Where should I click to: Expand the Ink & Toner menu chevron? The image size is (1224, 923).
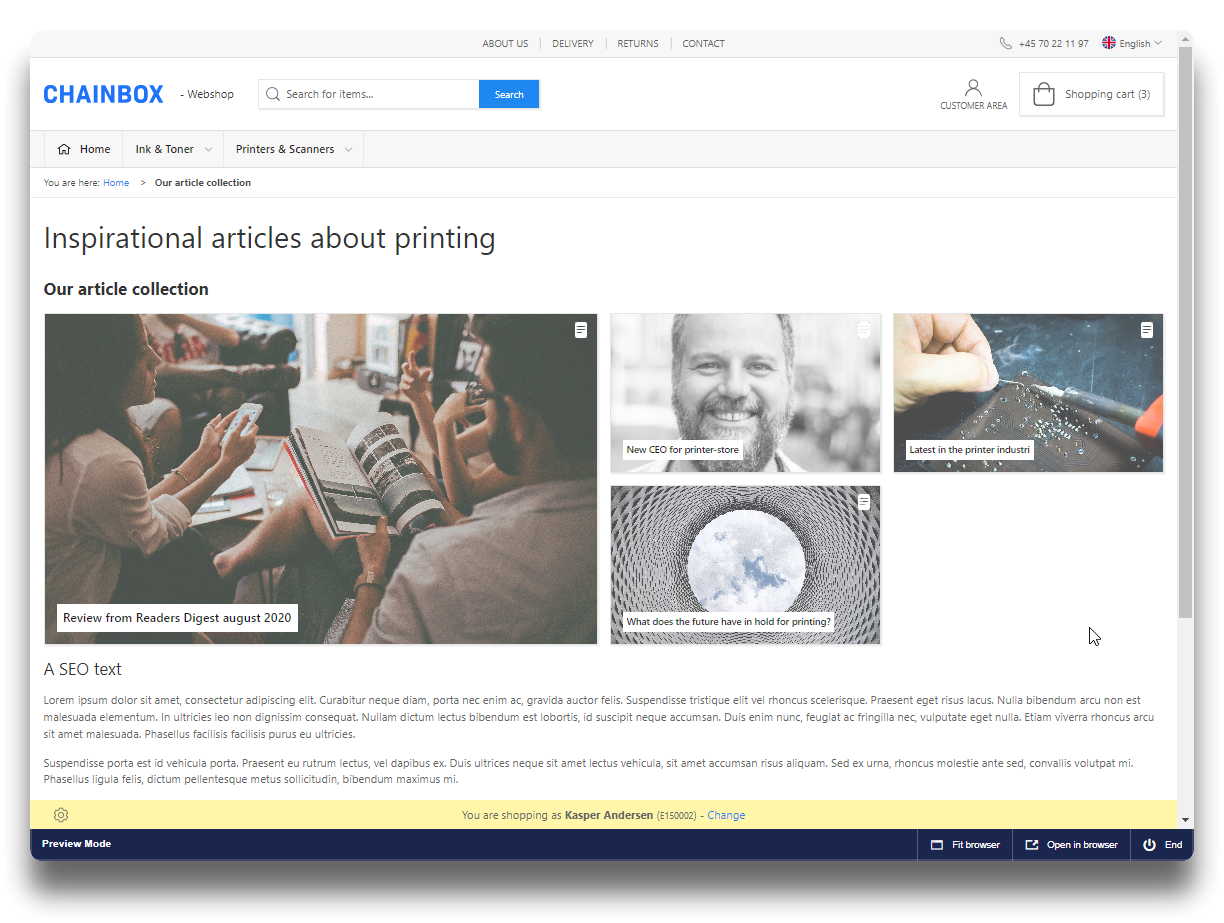pyautogui.click(x=208, y=150)
